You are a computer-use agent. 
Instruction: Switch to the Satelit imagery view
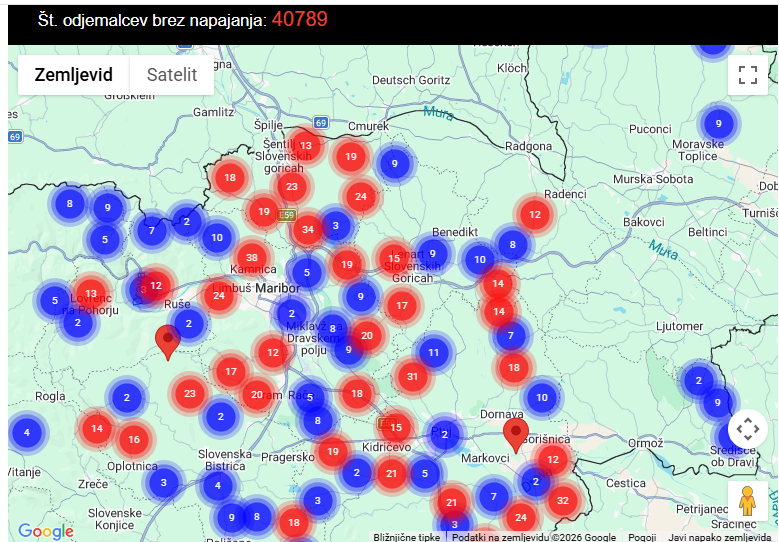[x=172, y=75]
